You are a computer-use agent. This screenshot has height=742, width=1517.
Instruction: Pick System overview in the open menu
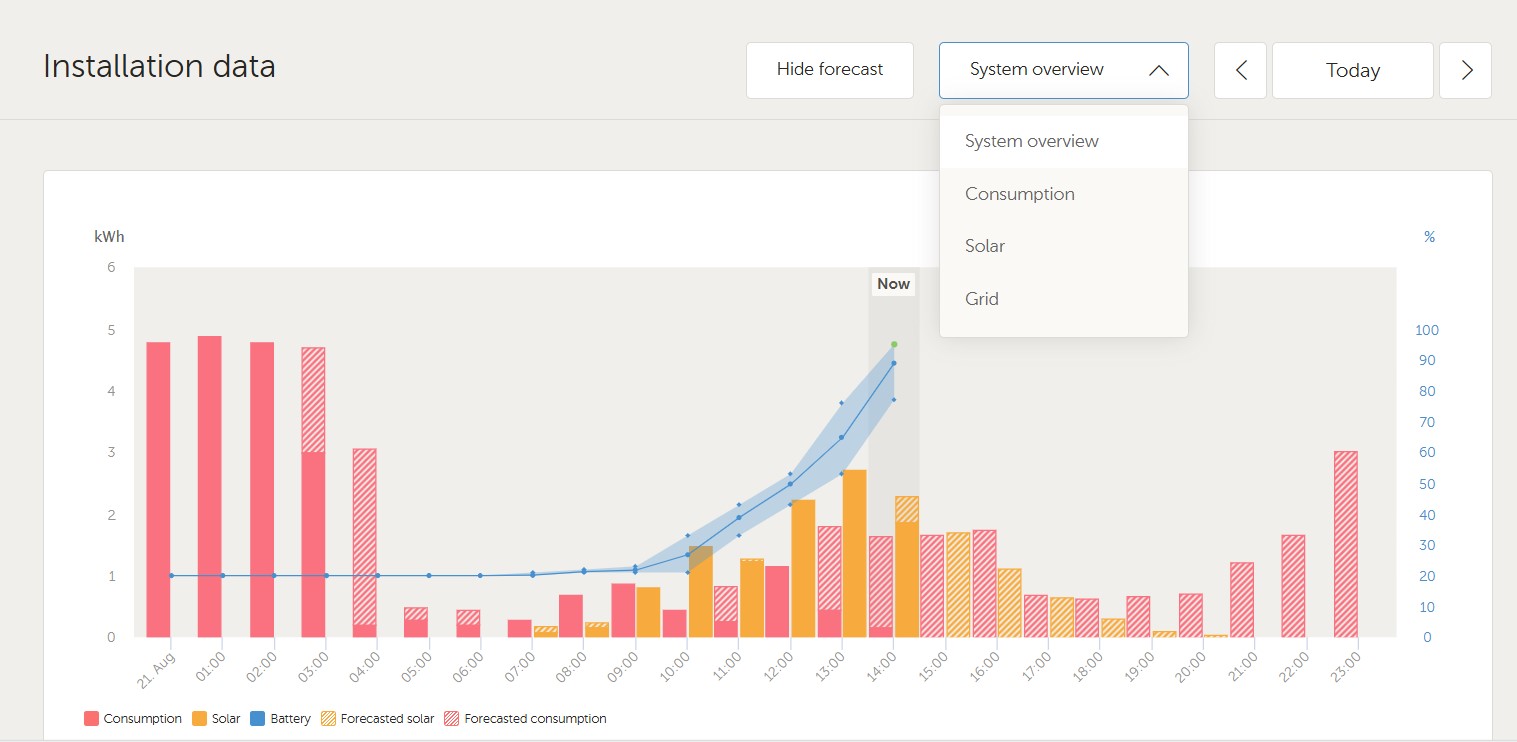1031,141
